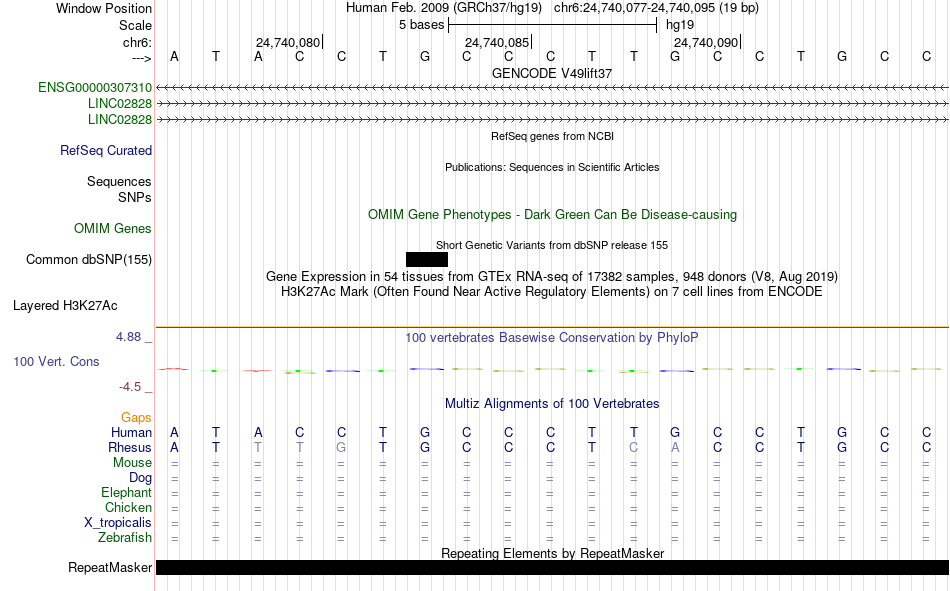Viewport: 950px width, 591px height.
Task: Click '100 vertebrates Basewise Conservation by PhyloP'
Action: pos(552,338)
